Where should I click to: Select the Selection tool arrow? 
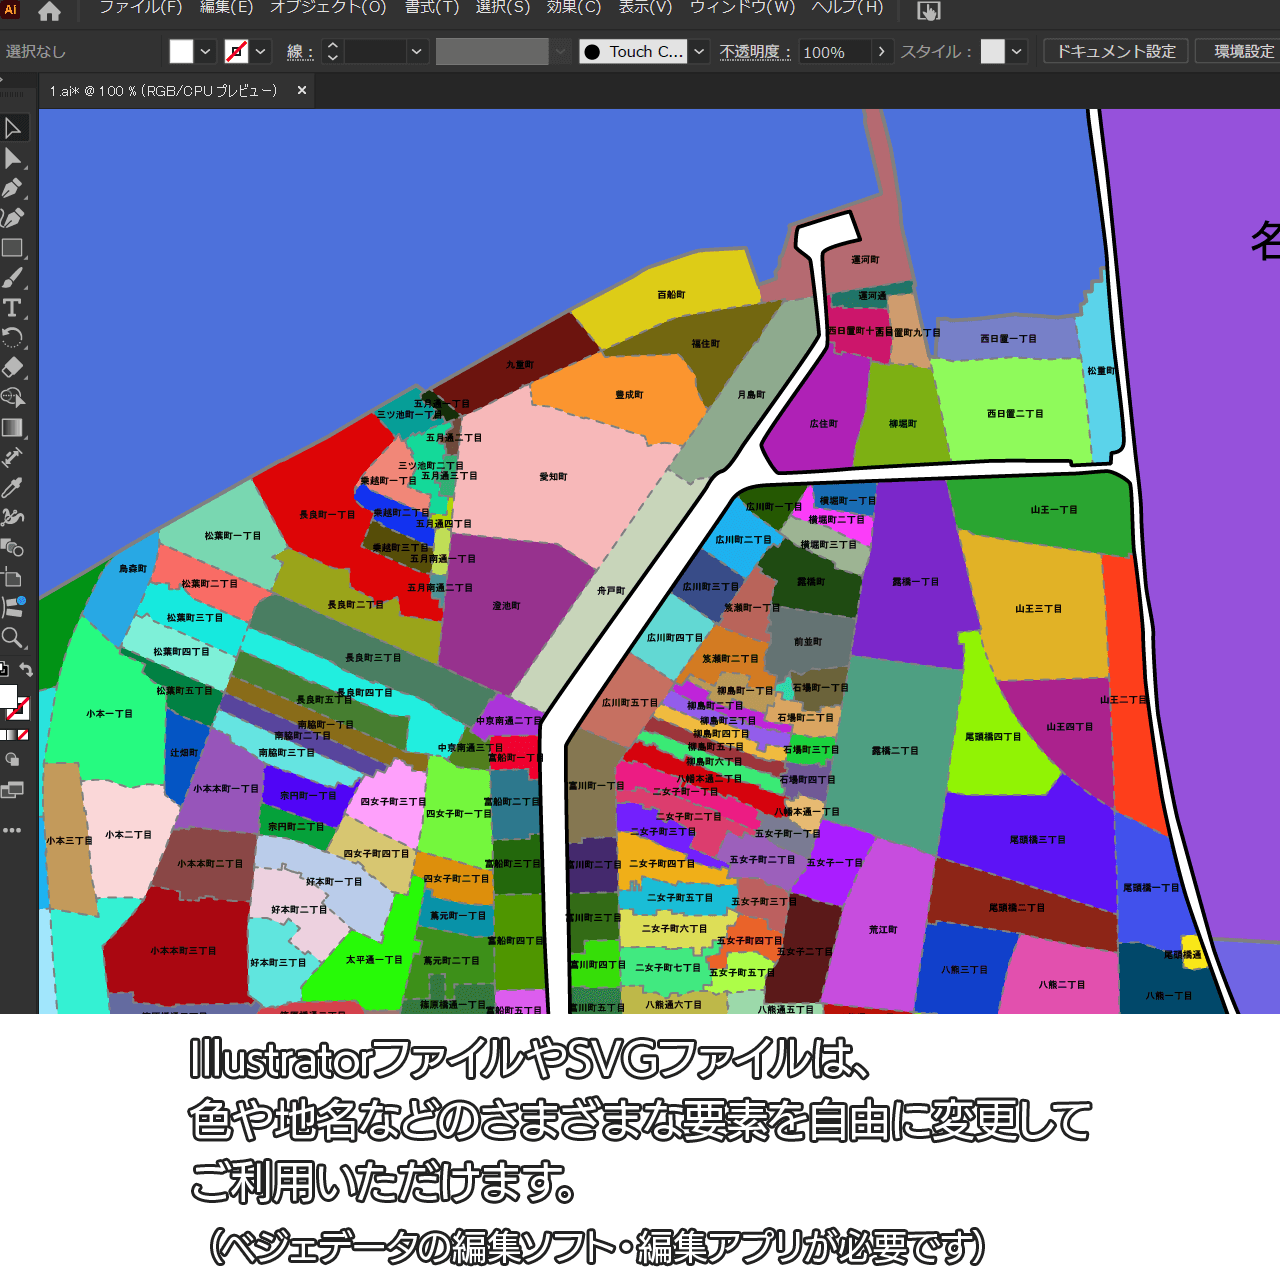[13, 128]
